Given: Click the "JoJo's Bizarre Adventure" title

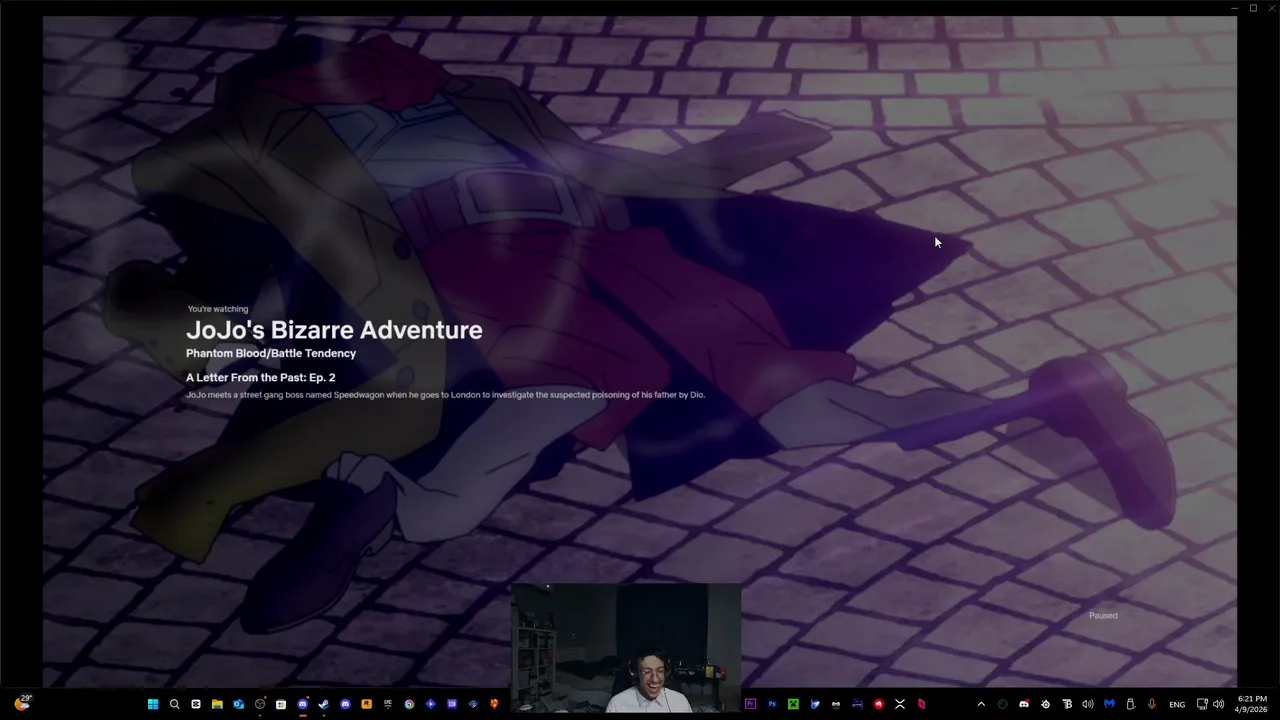Looking at the screenshot, I should click(334, 330).
